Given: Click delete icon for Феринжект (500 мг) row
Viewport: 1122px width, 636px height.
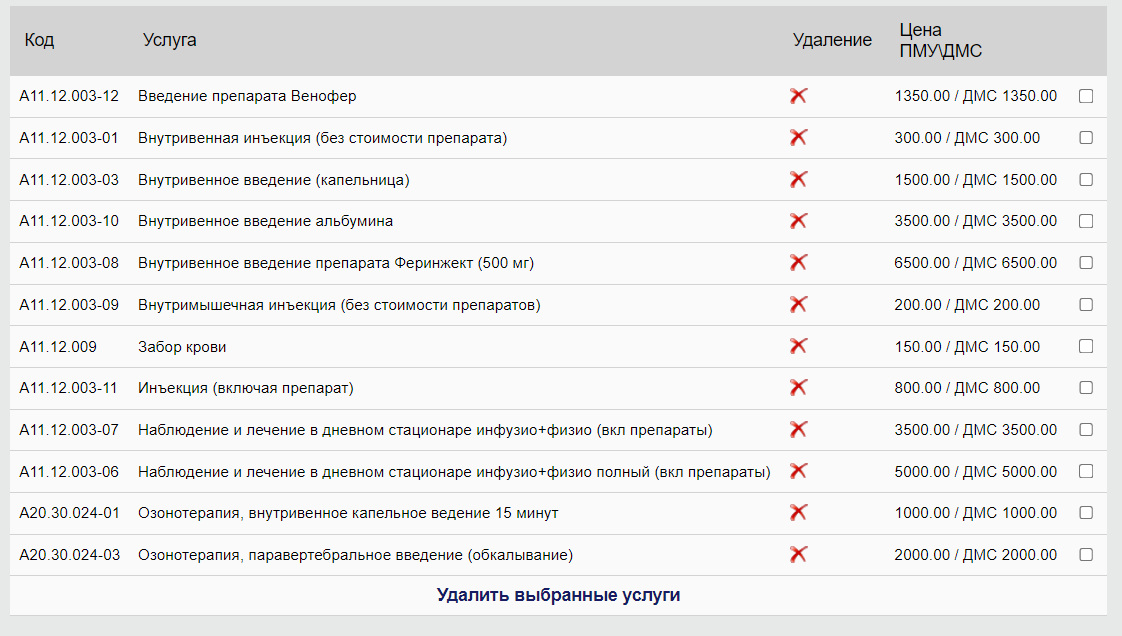Looking at the screenshot, I should [x=798, y=263].
